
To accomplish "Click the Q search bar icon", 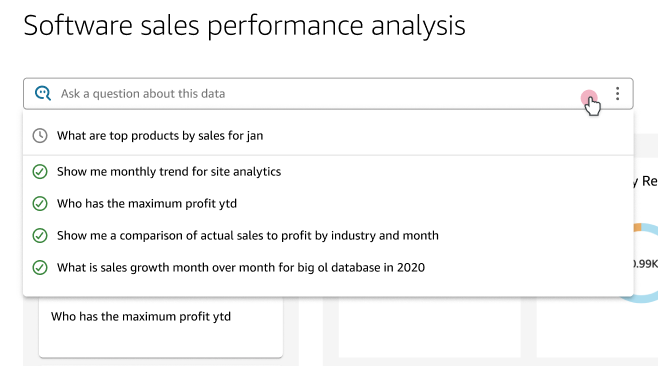I will point(43,93).
